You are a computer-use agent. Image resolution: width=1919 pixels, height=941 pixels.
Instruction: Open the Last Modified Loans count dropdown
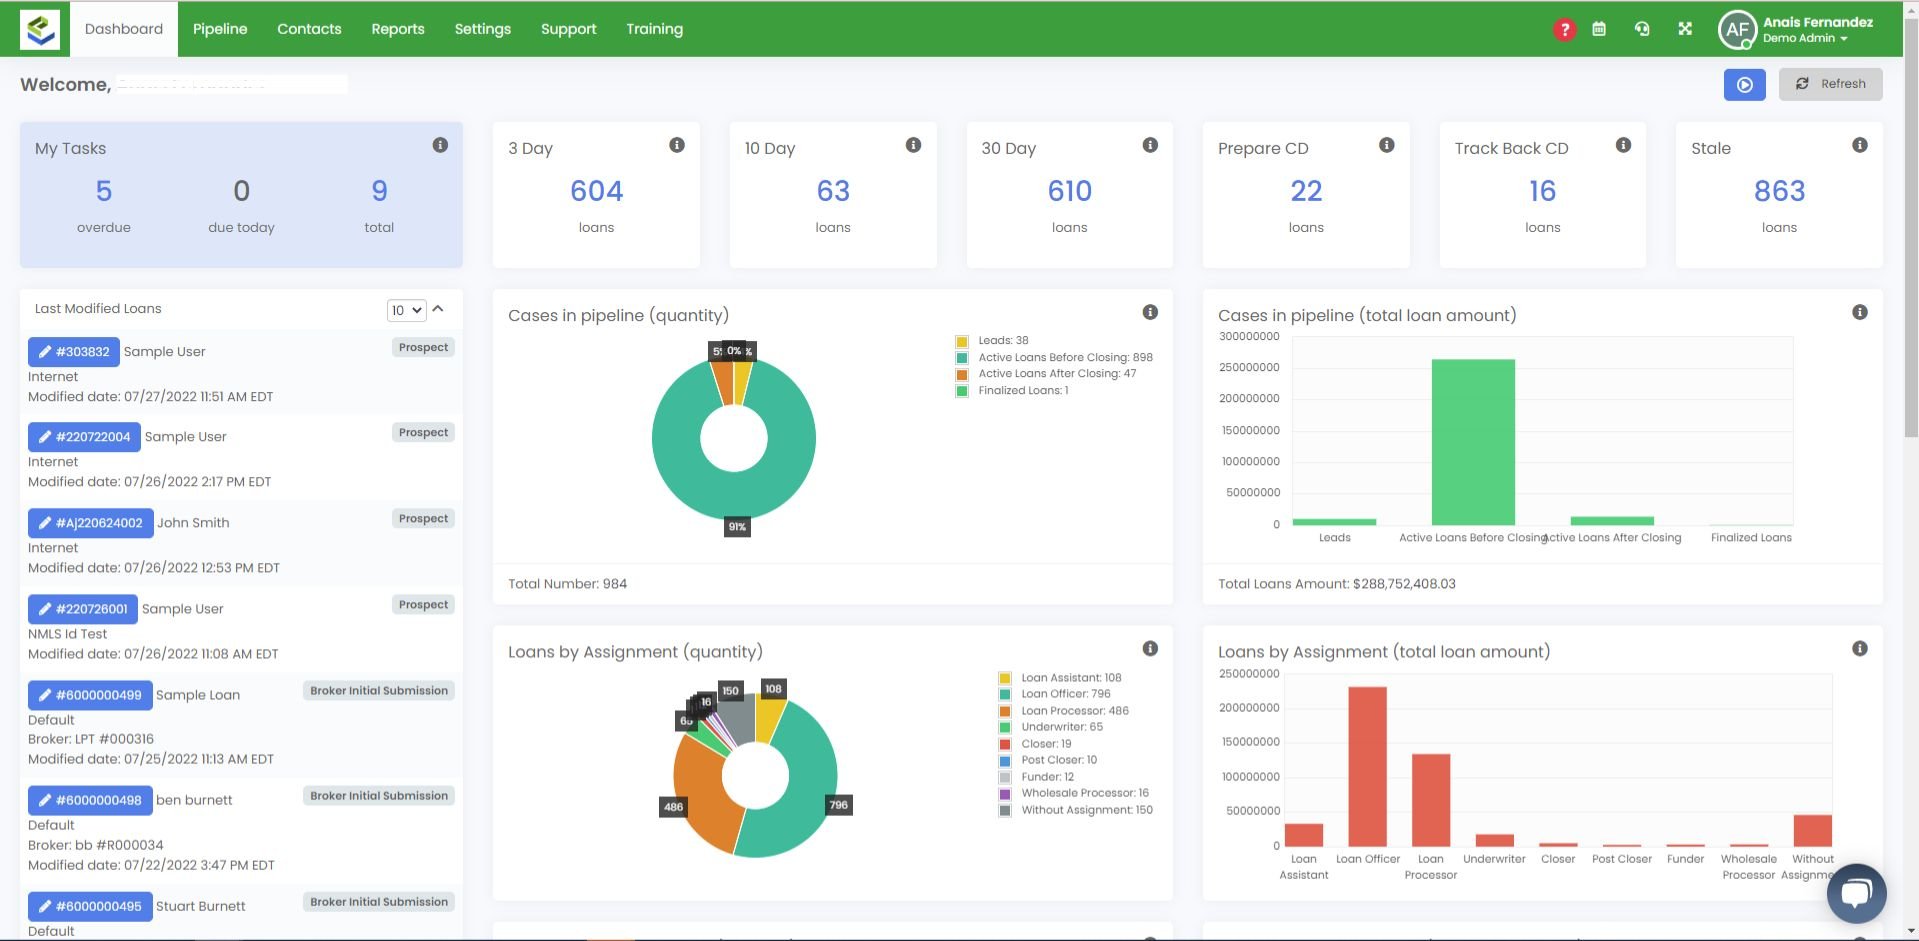[406, 310]
